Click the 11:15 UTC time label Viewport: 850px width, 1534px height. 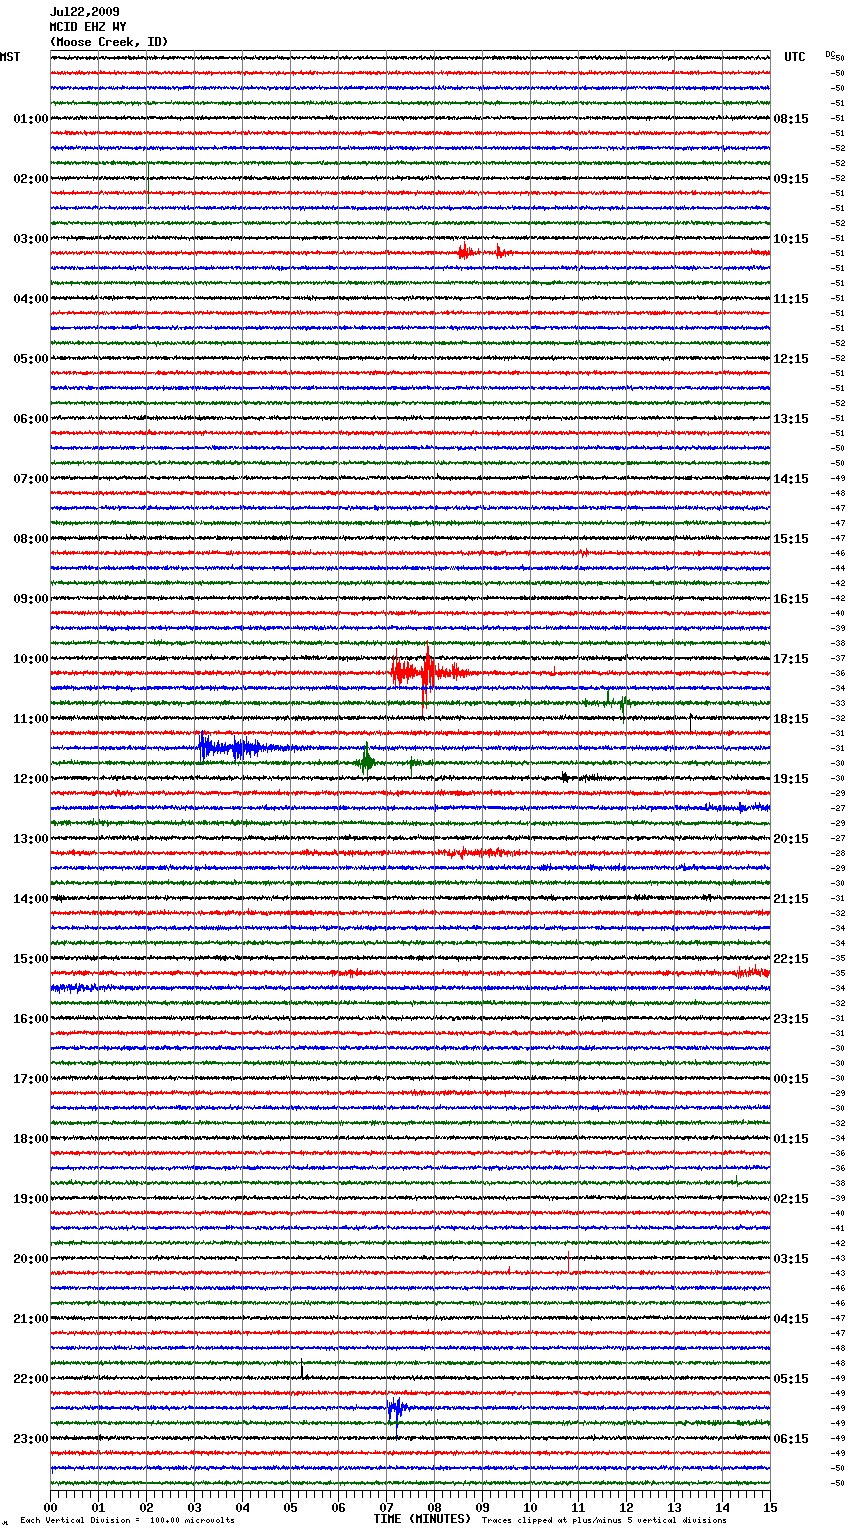[791, 299]
